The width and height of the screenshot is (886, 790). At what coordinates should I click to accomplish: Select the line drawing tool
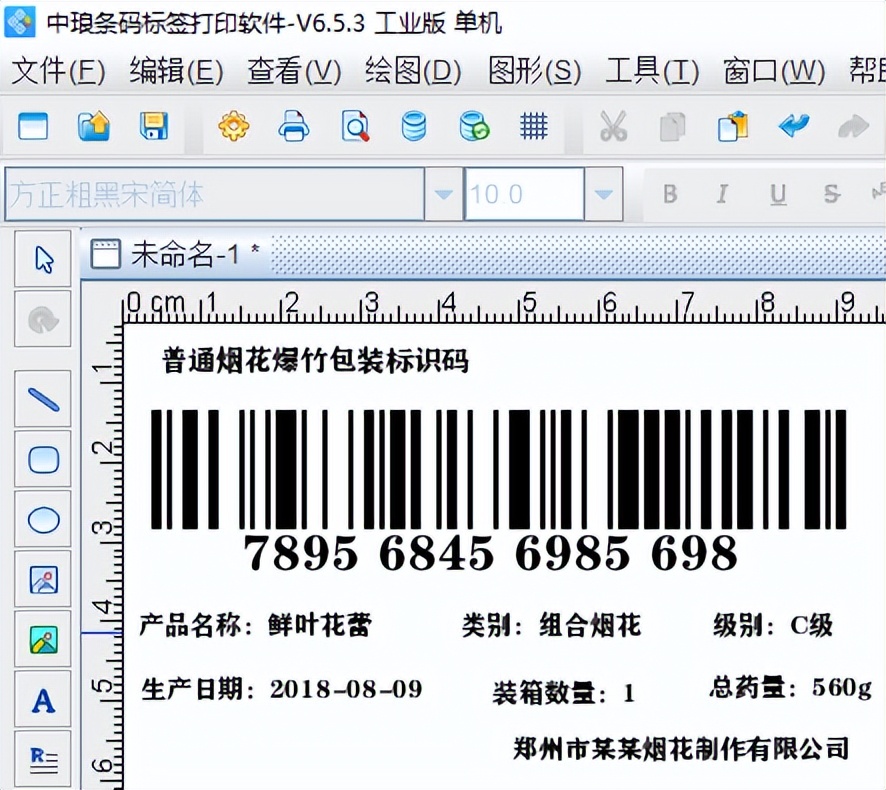(43, 399)
